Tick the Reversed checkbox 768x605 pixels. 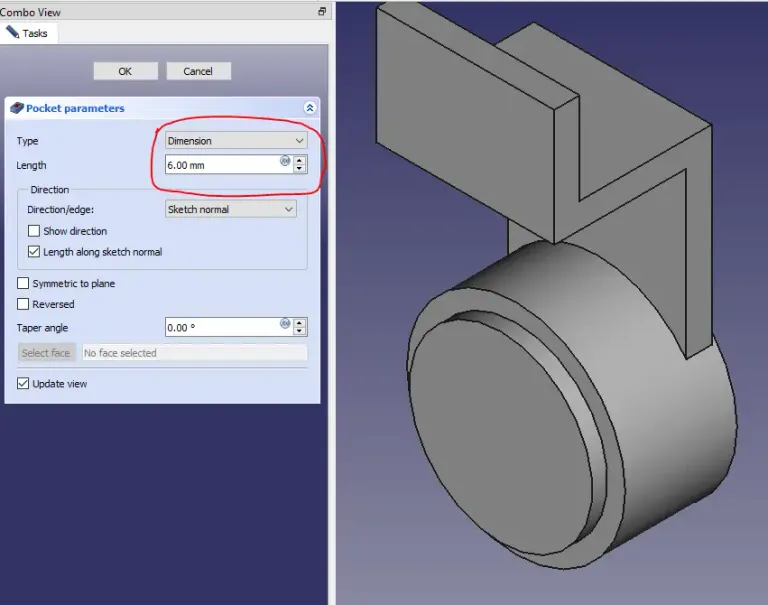pos(23,304)
